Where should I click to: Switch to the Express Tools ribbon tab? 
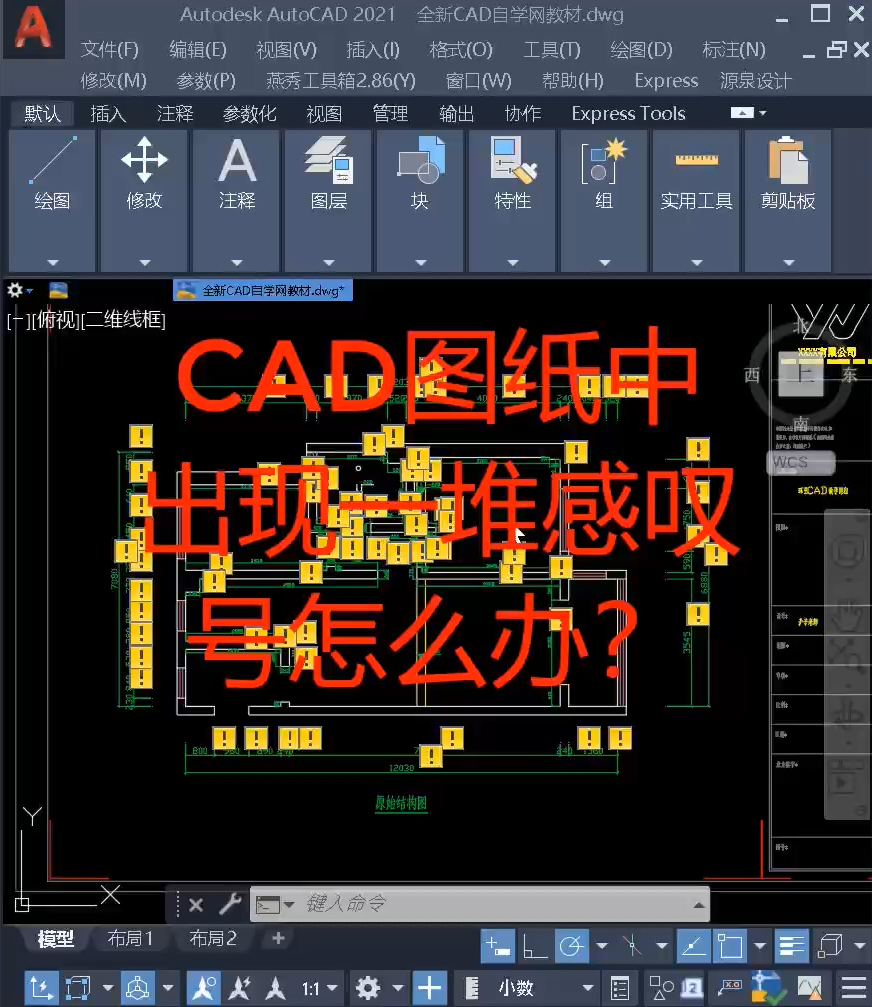[629, 114]
